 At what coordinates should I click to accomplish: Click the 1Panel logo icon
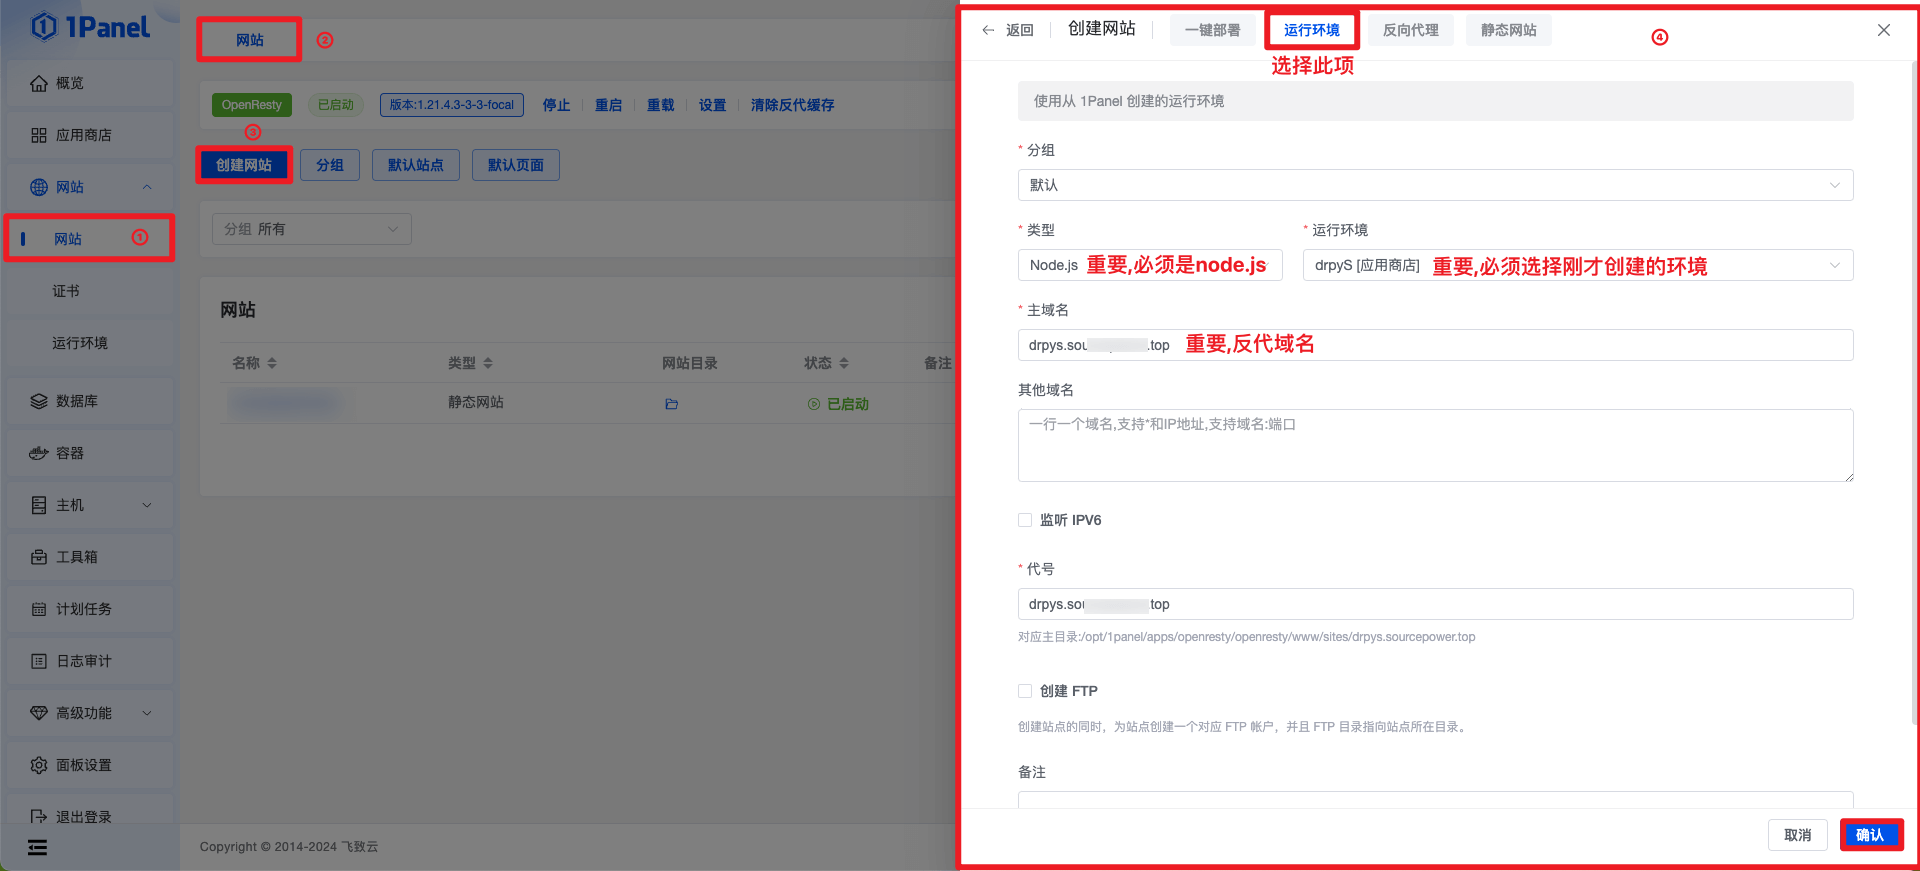[x=44, y=27]
